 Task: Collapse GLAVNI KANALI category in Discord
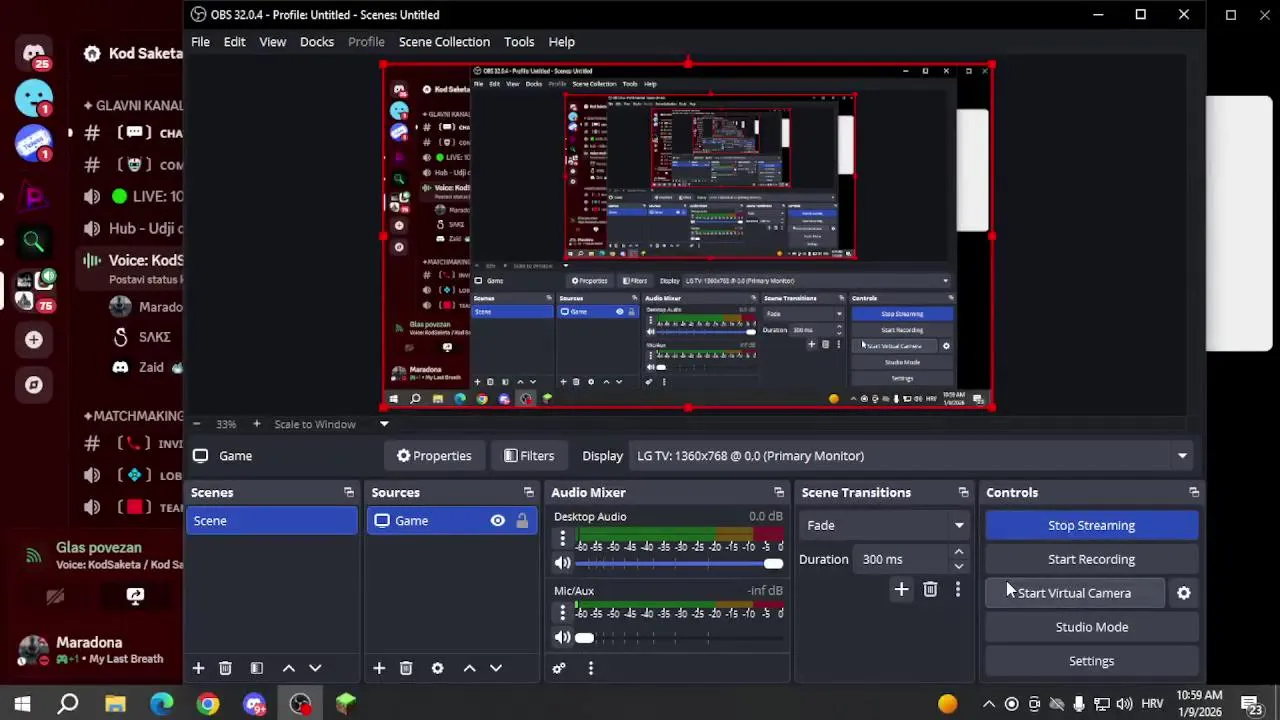click(133, 105)
